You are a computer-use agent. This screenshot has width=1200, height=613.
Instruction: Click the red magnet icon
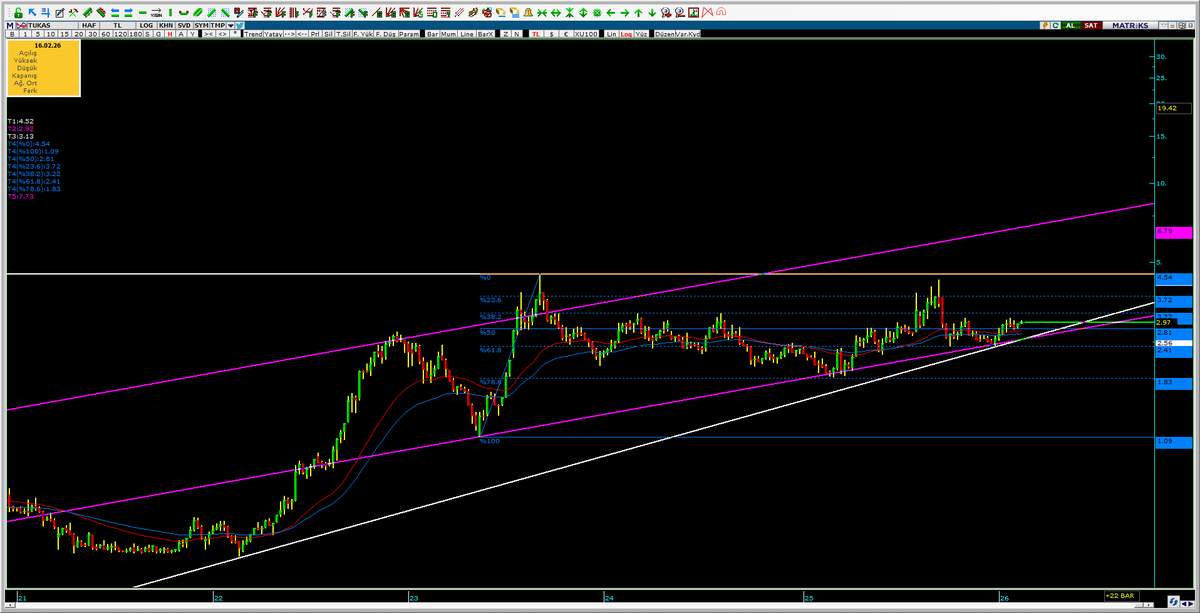[720, 13]
